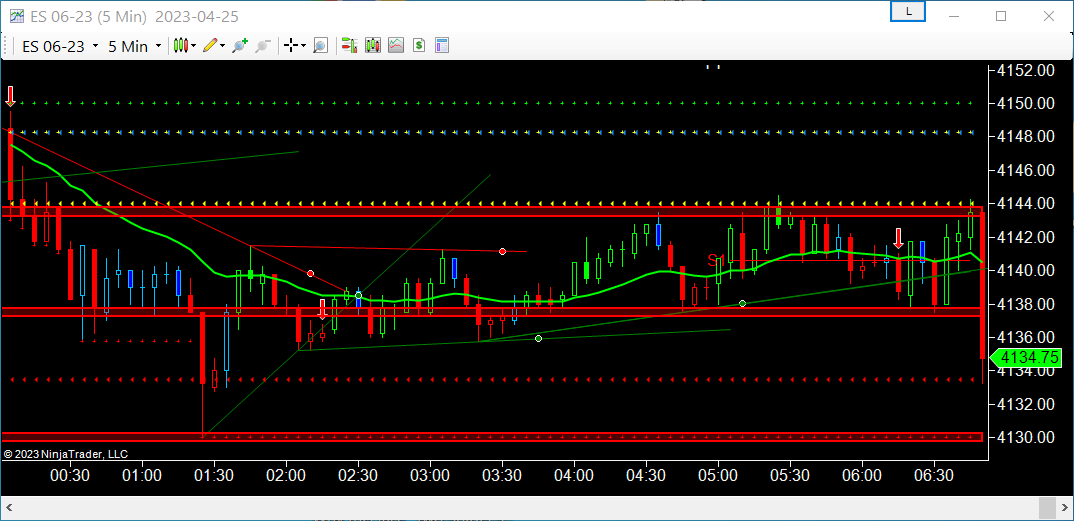Expand the chart style dropdown arrow
The width and height of the screenshot is (1074, 521).
tap(194, 47)
